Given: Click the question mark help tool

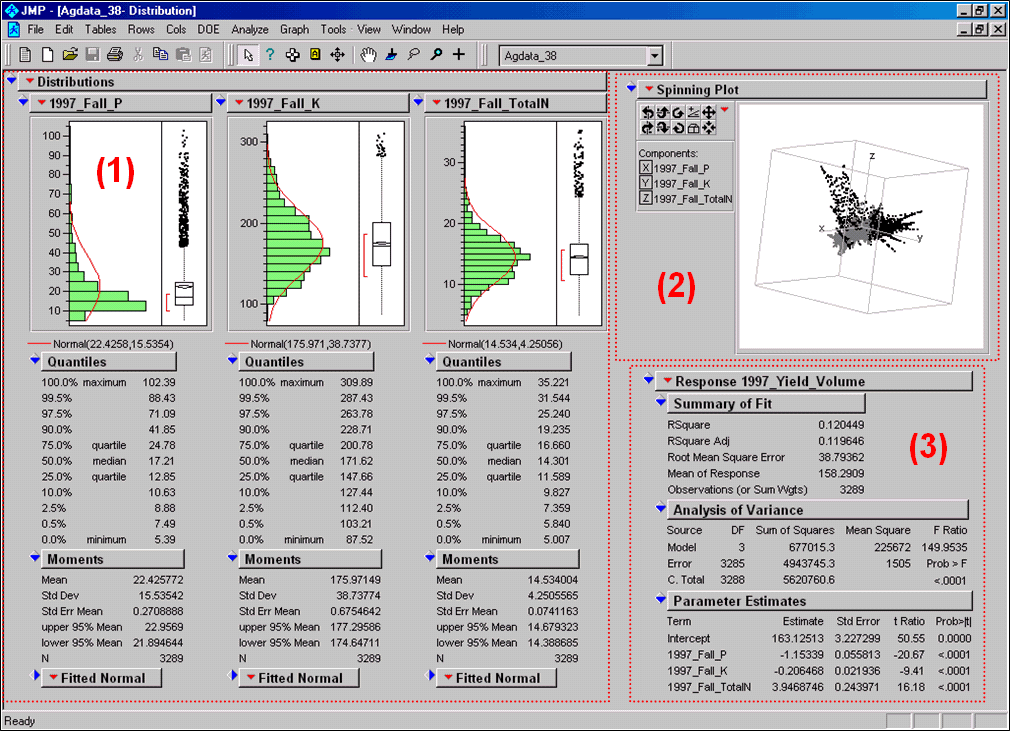Looking at the screenshot, I should point(270,55).
